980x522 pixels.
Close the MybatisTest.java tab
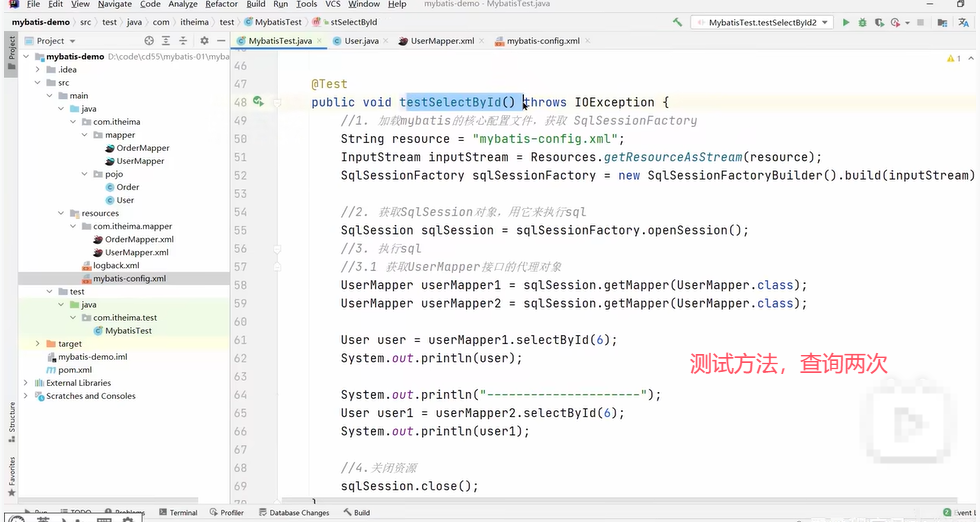coord(319,41)
